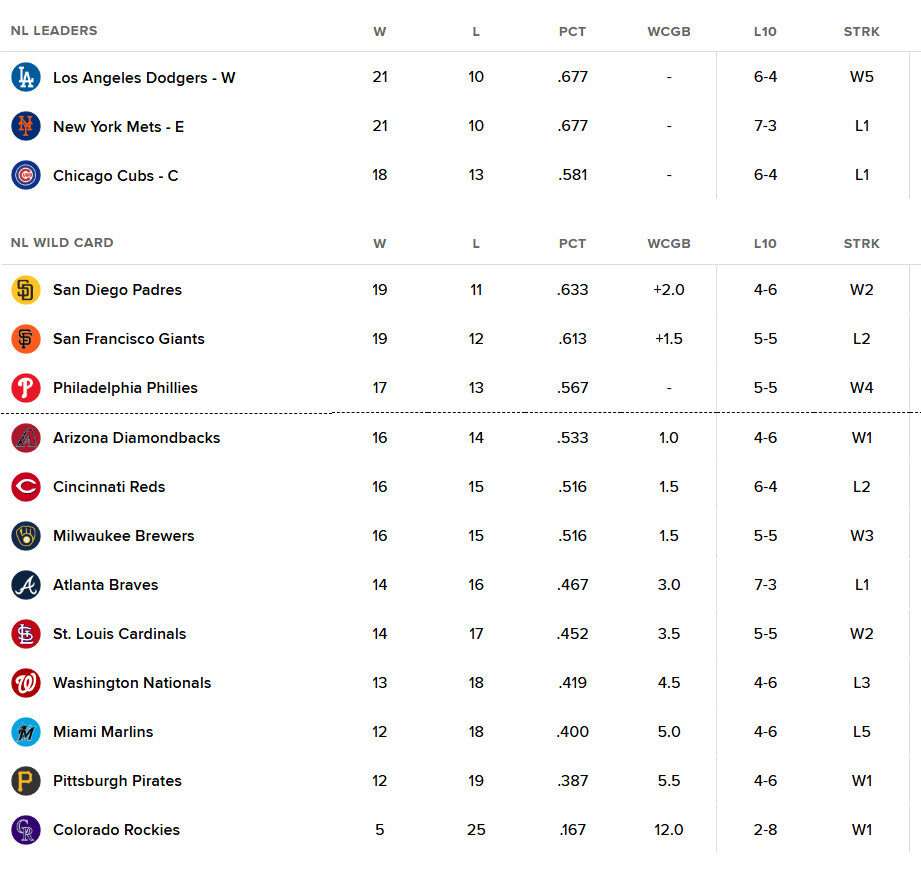Open the Chicago Cubs logo icon
This screenshot has width=921, height=872.
click(x=26, y=175)
